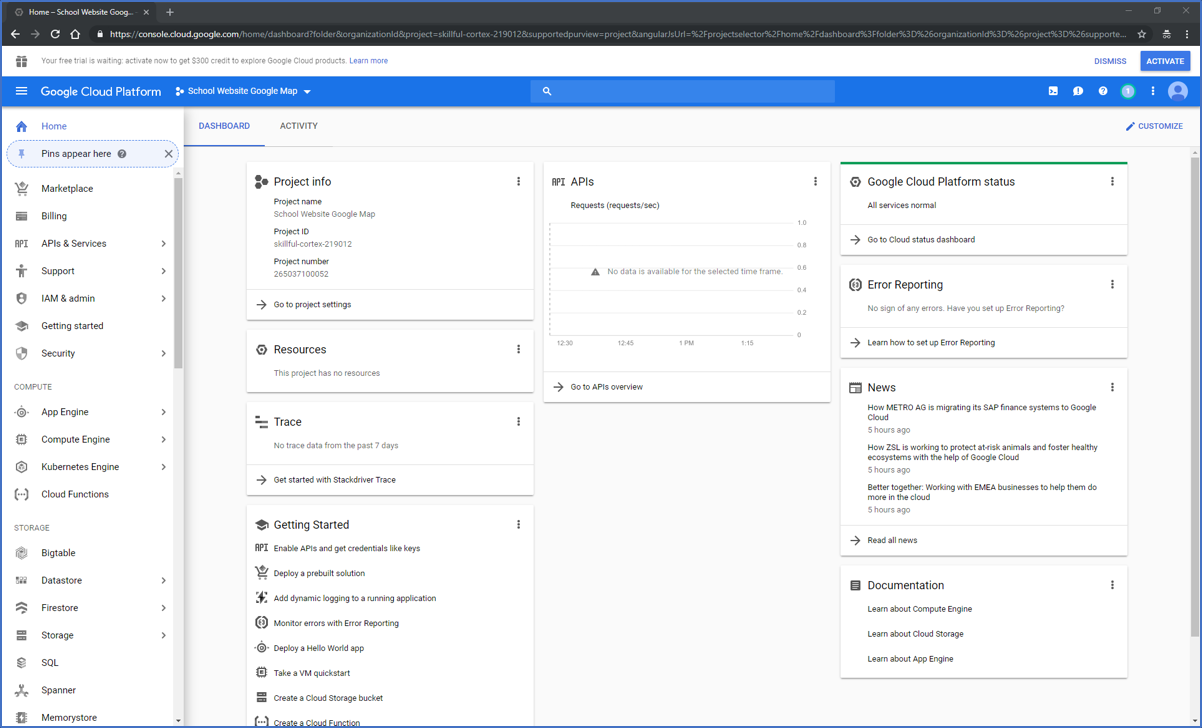Expand the Support submenu arrow
1202x728 pixels.
163,271
